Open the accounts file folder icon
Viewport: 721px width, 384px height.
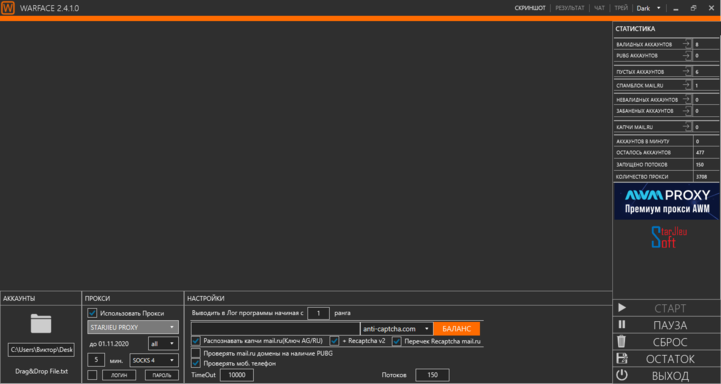41,324
